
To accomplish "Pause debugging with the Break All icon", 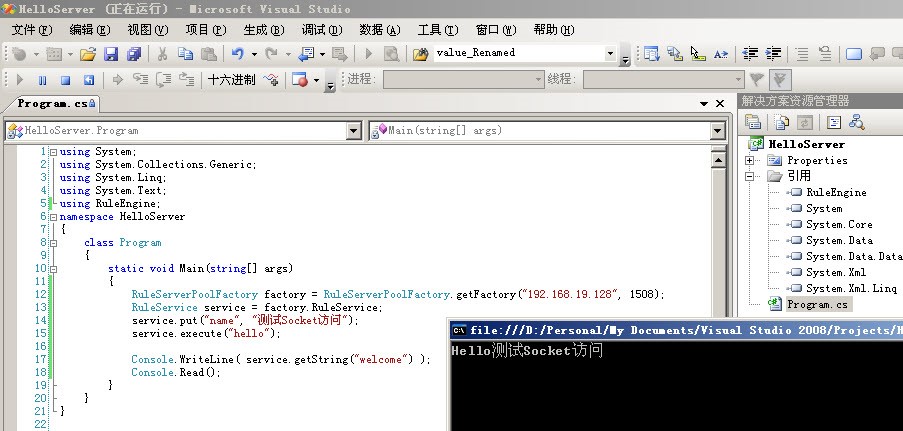I will click(43, 80).
